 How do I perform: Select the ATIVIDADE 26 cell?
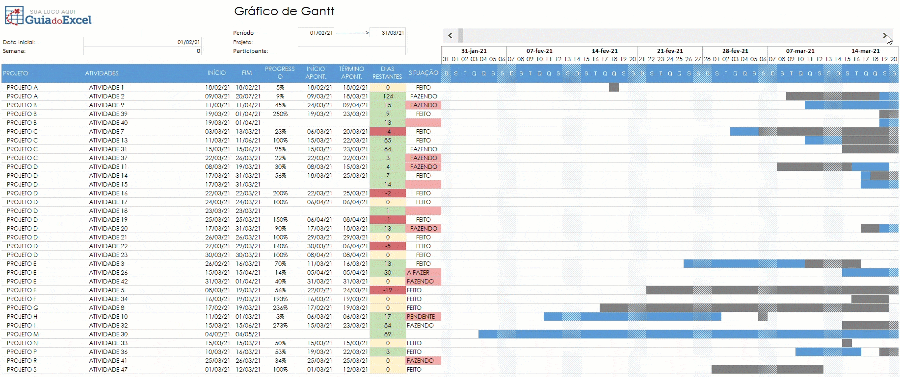pyautogui.click(x=108, y=272)
